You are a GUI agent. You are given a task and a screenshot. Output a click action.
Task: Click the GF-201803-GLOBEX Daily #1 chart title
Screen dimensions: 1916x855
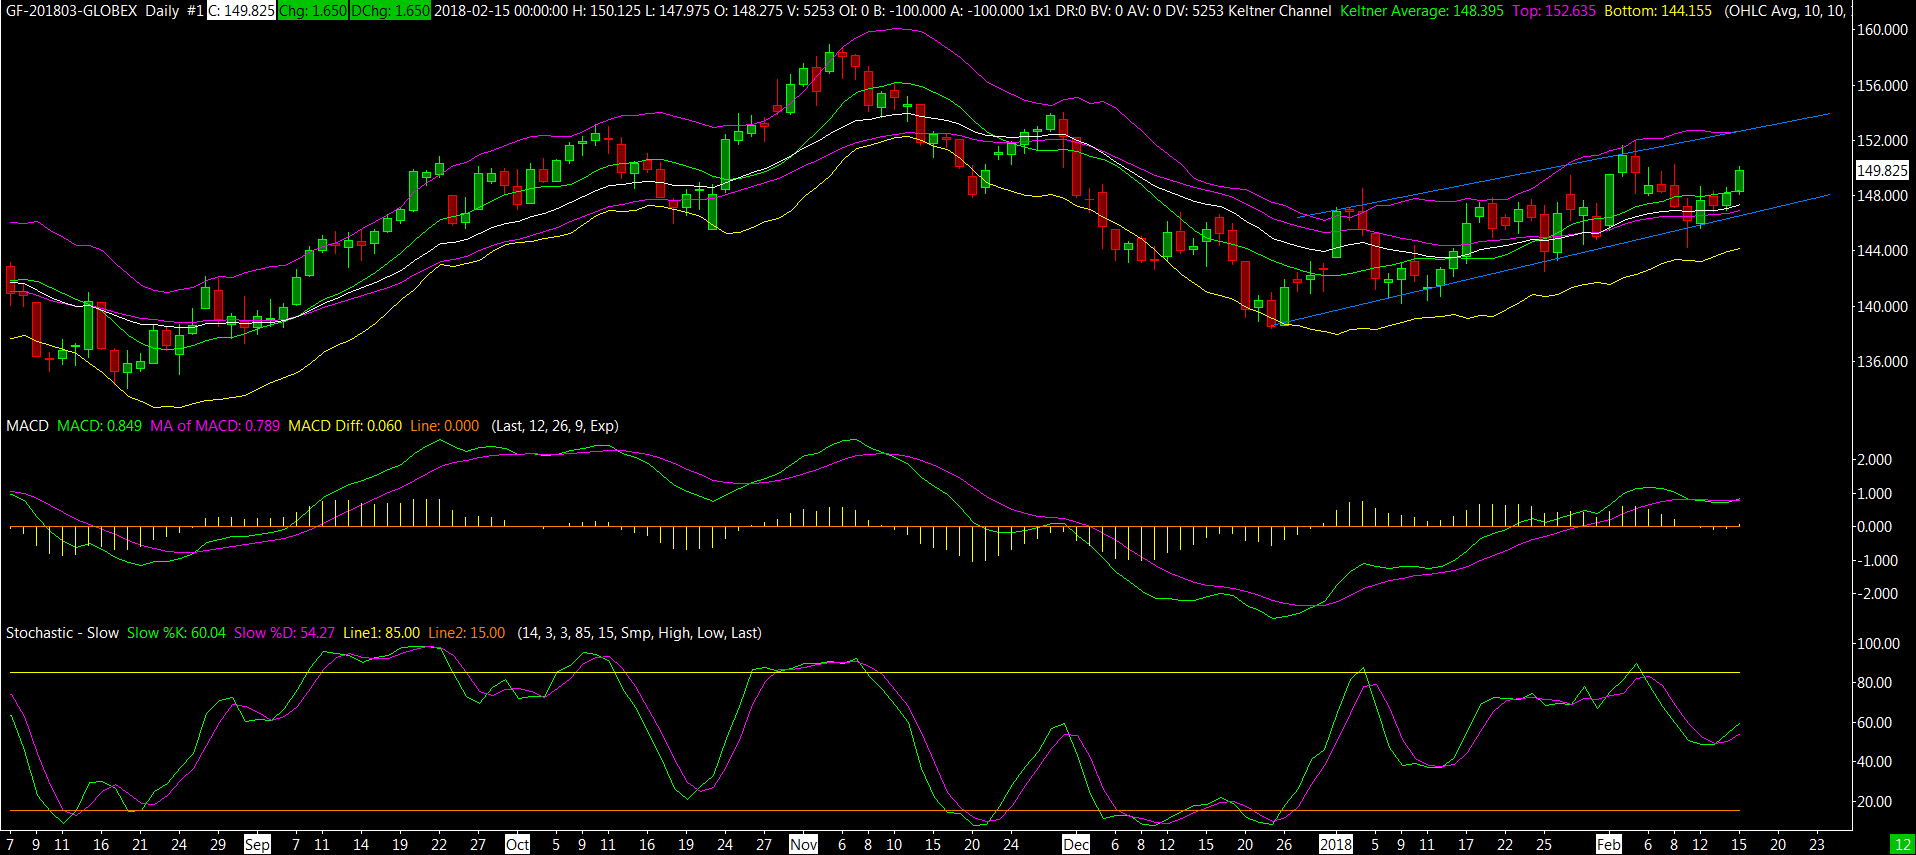[104, 11]
